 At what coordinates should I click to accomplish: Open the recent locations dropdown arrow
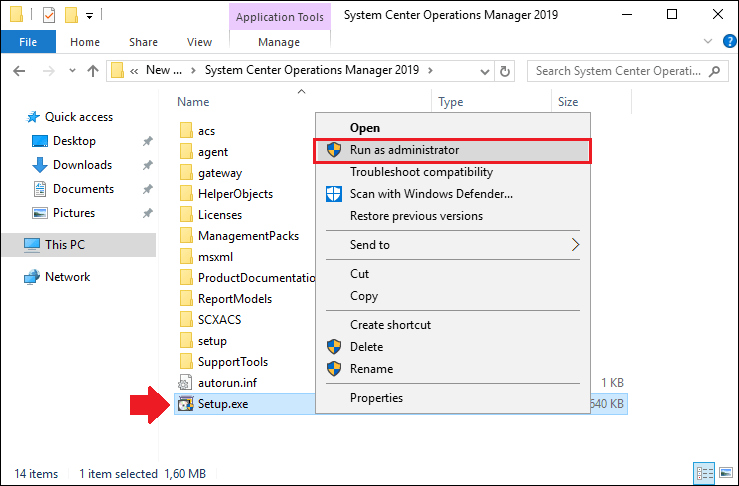point(72,71)
